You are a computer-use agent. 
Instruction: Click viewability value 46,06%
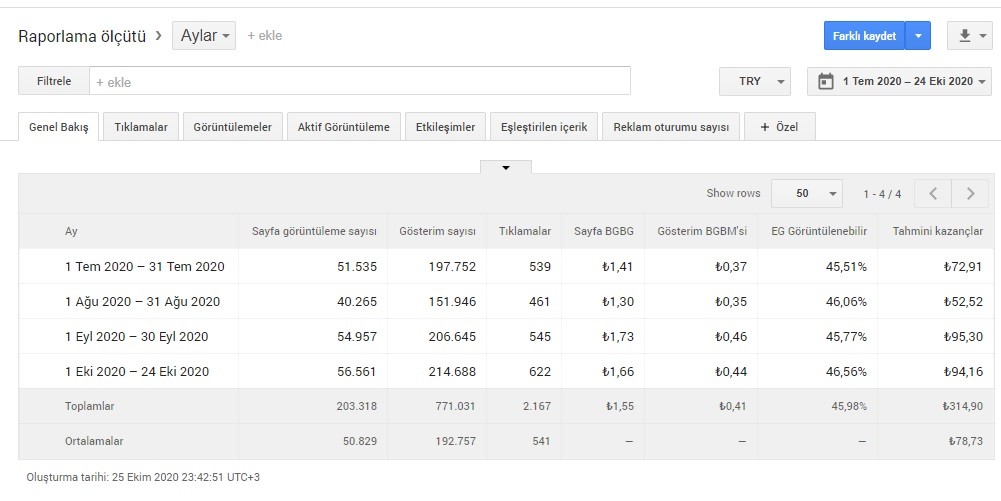pos(847,302)
